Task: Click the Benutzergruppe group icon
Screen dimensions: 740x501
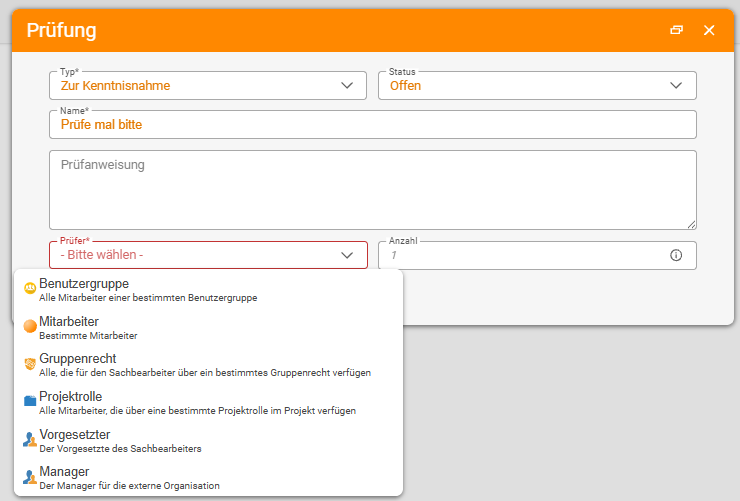Action: [x=30, y=288]
